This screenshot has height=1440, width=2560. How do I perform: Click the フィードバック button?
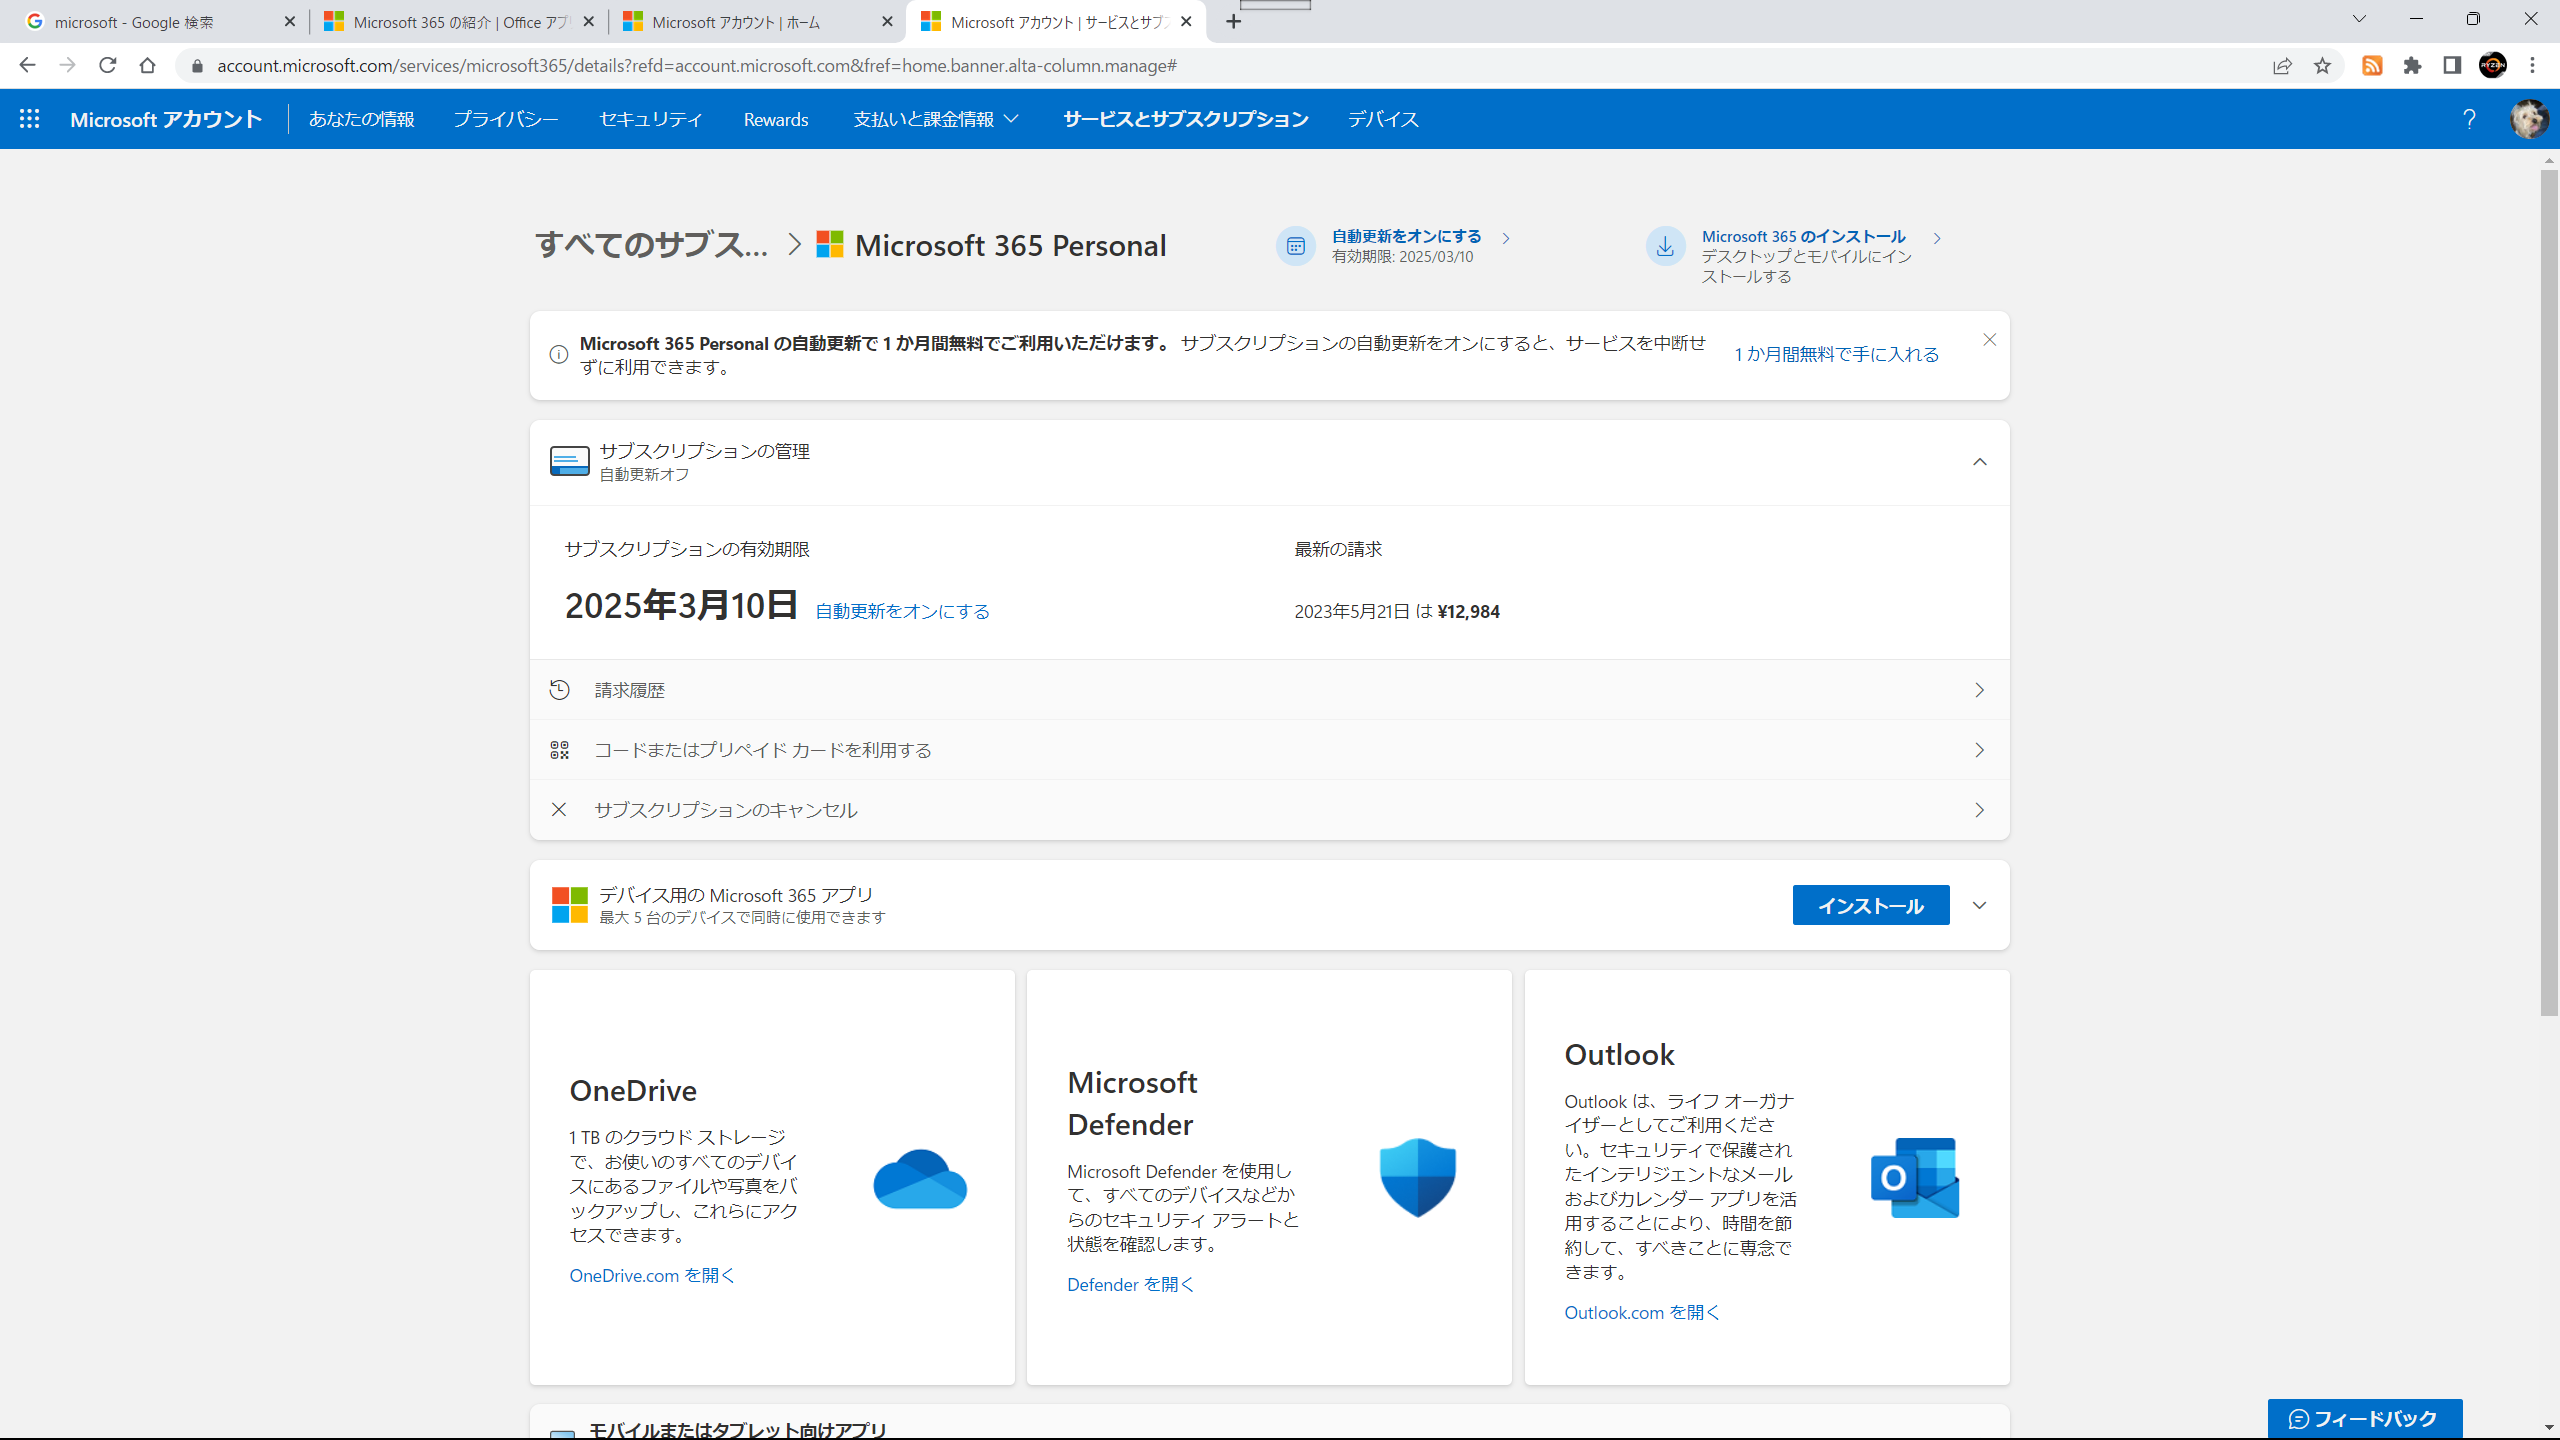tap(2364, 1418)
